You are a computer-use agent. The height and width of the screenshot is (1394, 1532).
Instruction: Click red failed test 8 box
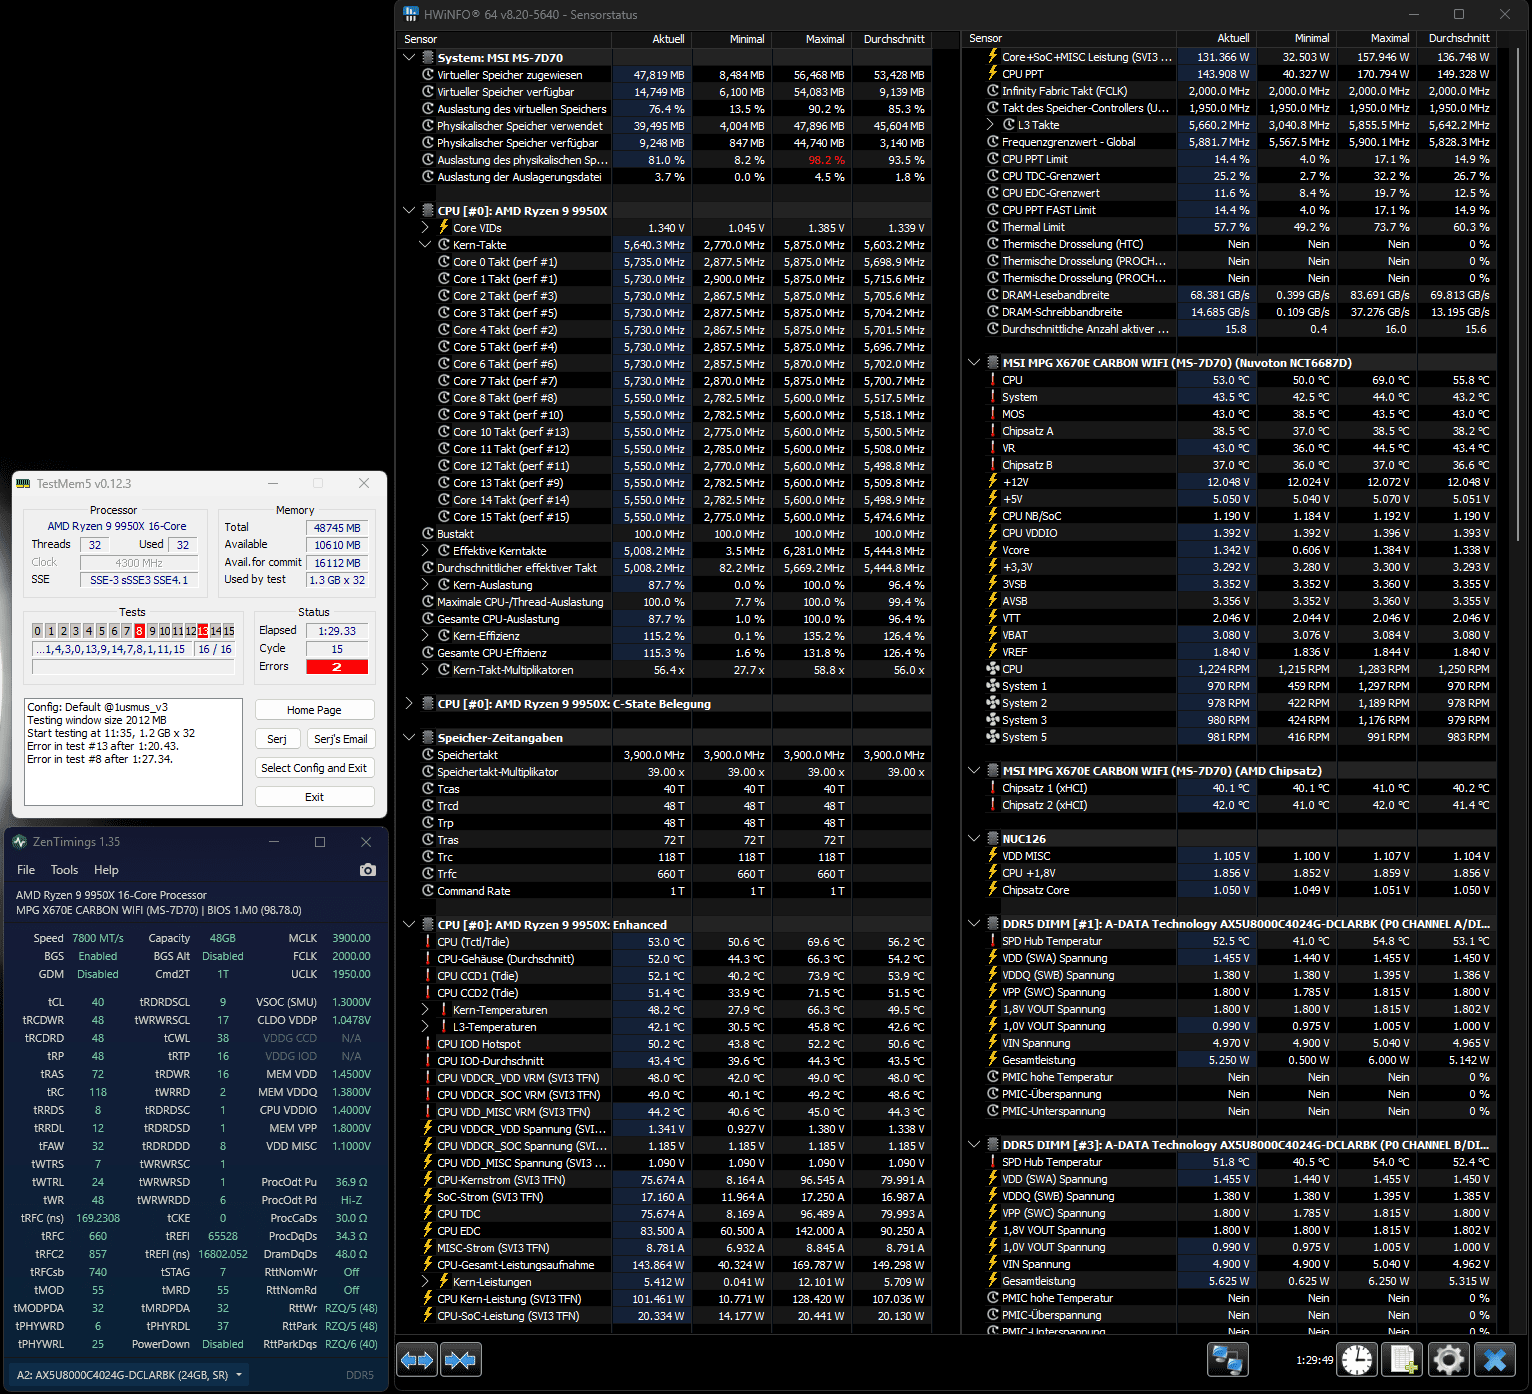(x=139, y=631)
